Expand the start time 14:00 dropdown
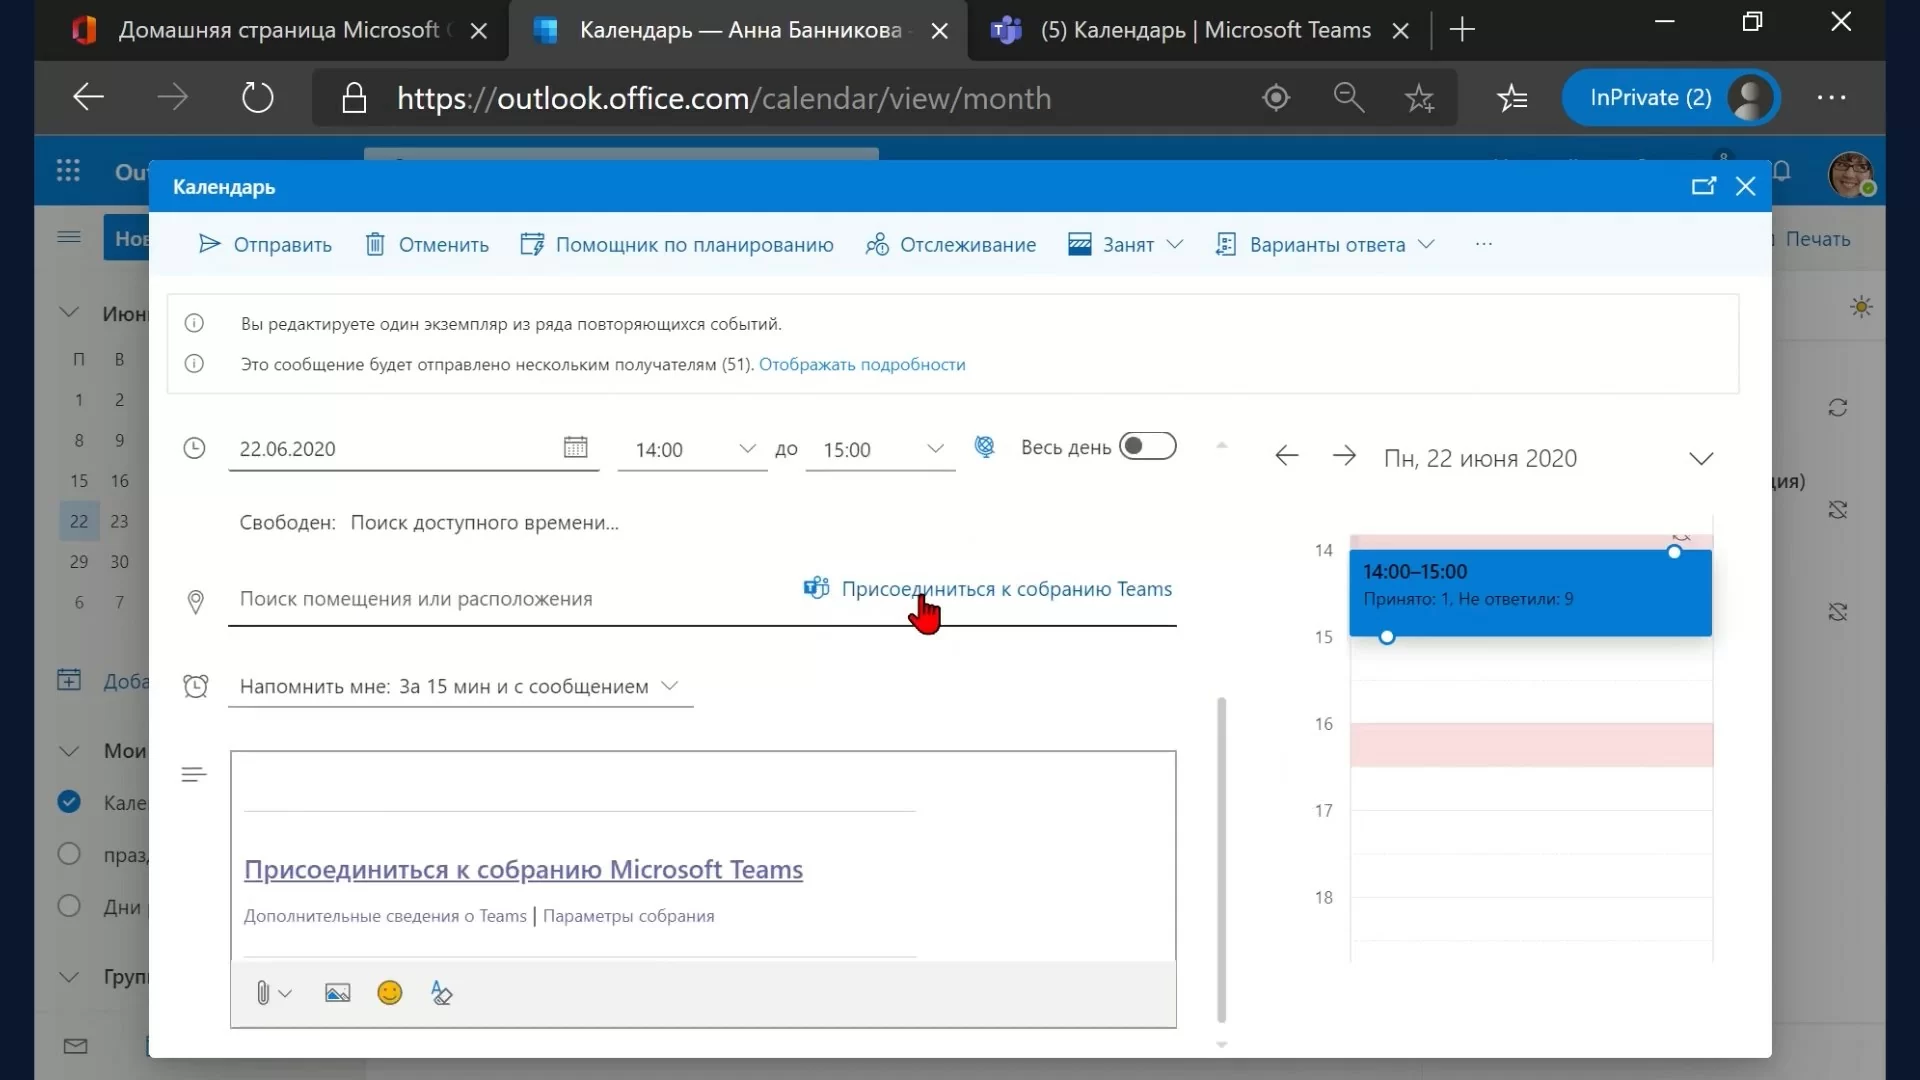Image resolution: width=1920 pixels, height=1080 pixels. (x=746, y=449)
